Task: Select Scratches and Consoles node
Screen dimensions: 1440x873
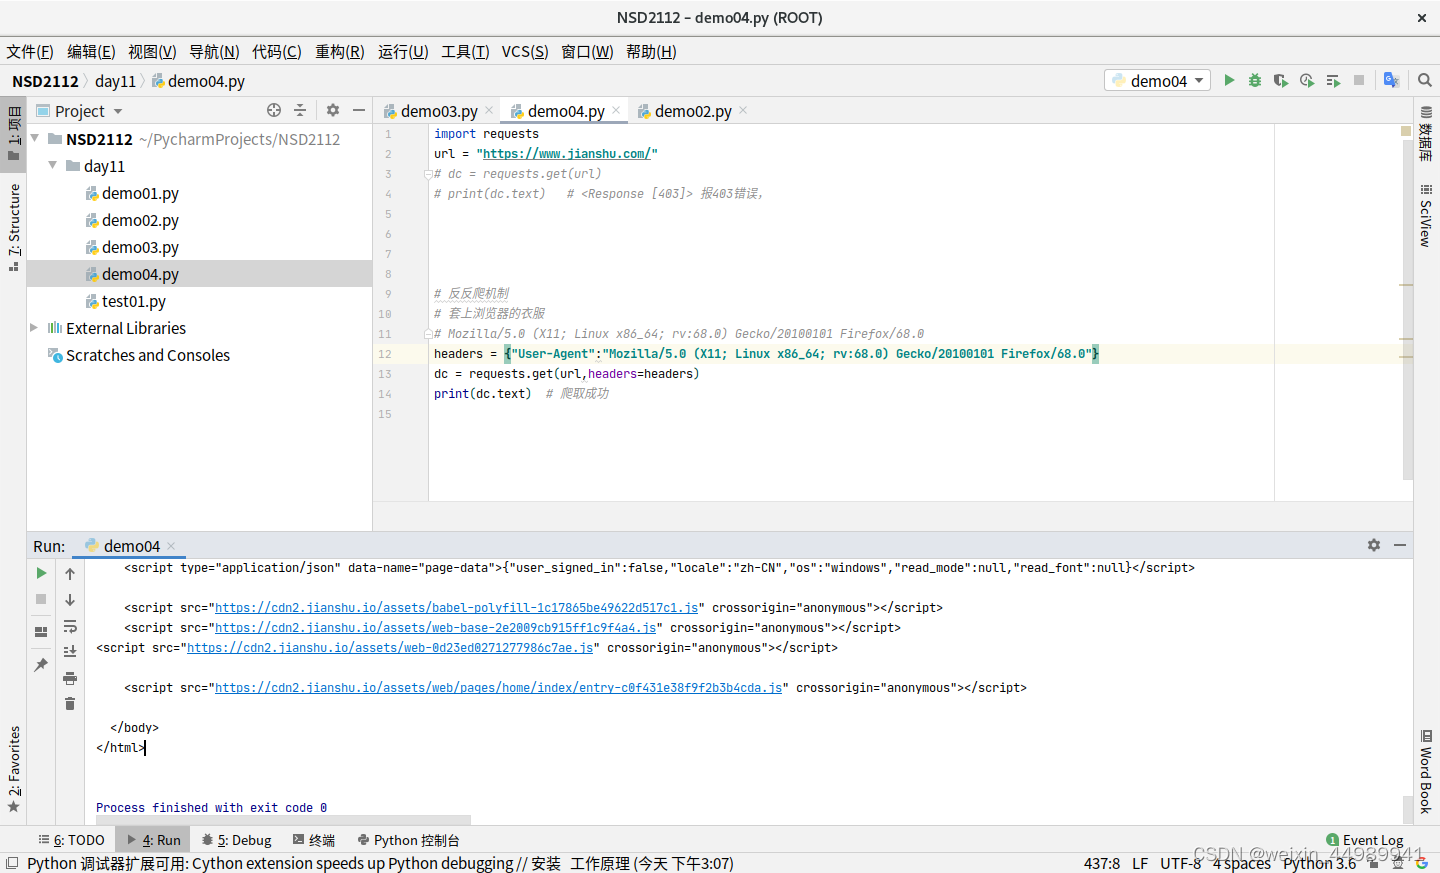Action: [x=148, y=355]
